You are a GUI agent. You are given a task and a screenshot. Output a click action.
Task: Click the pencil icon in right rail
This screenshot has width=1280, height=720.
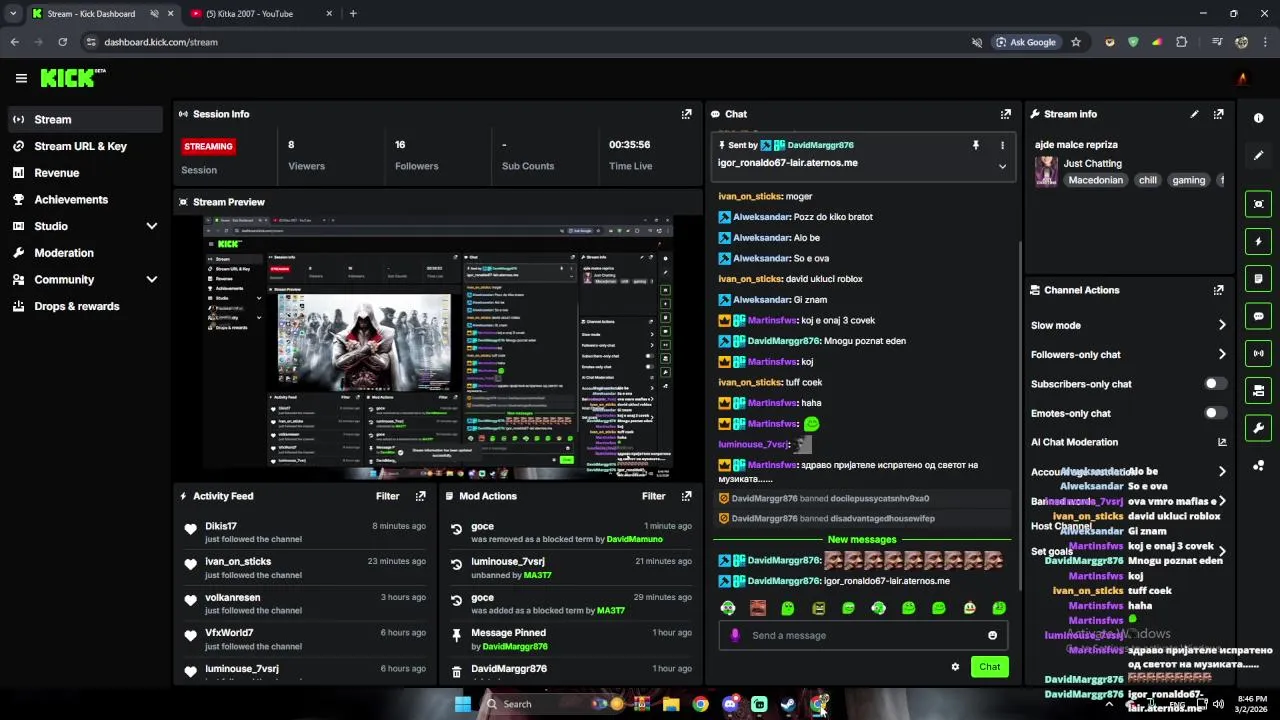click(1258, 156)
